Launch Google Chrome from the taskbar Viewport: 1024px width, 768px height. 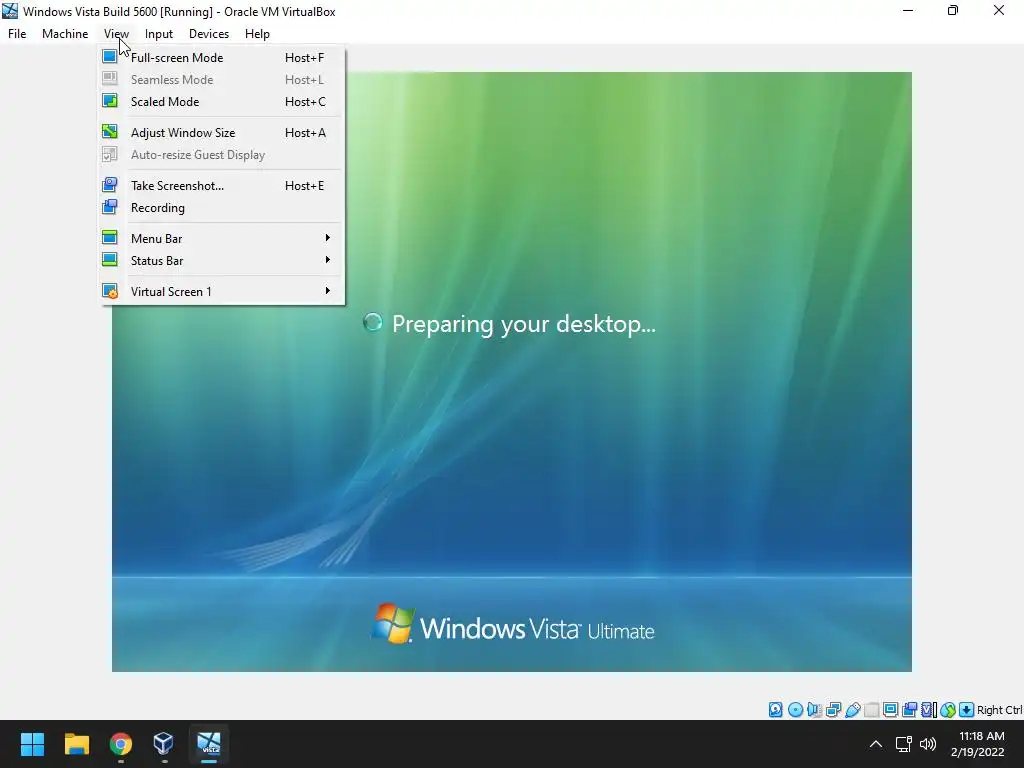121,744
